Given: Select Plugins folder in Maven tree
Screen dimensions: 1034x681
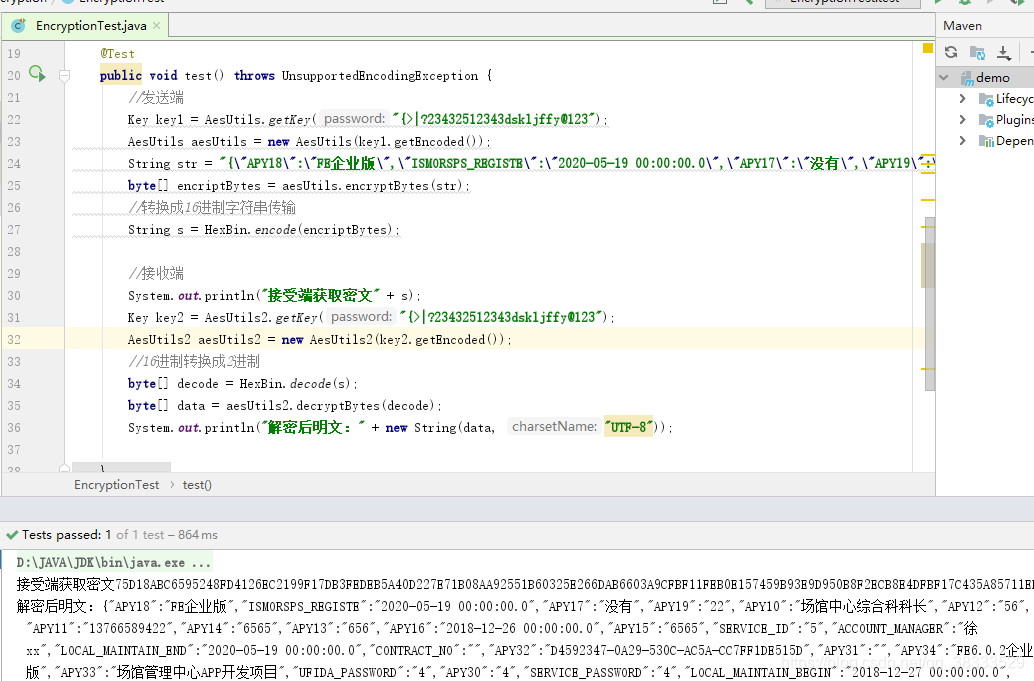Looking at the screenshot, I should click(1014, 120).
